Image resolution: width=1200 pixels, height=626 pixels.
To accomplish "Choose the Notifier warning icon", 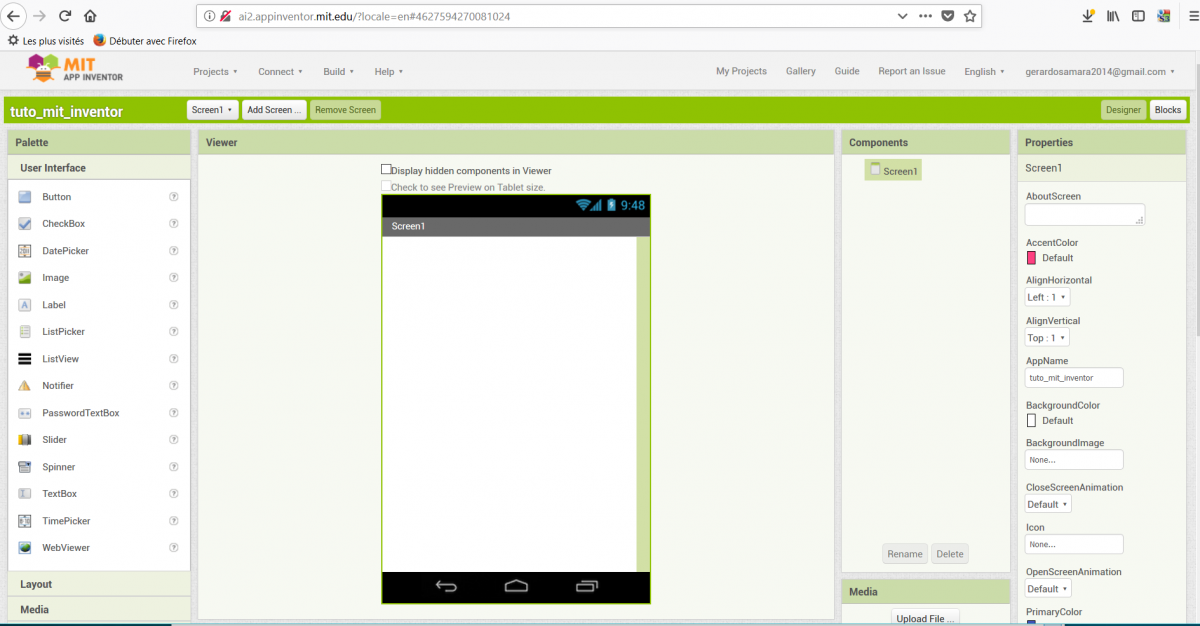I will point(25,386).
